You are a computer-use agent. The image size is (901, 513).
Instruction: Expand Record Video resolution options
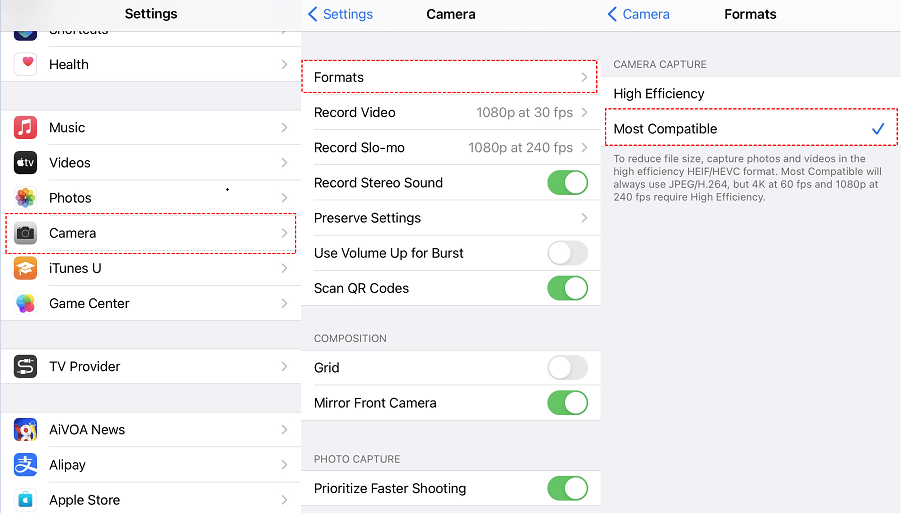[585, 113]
